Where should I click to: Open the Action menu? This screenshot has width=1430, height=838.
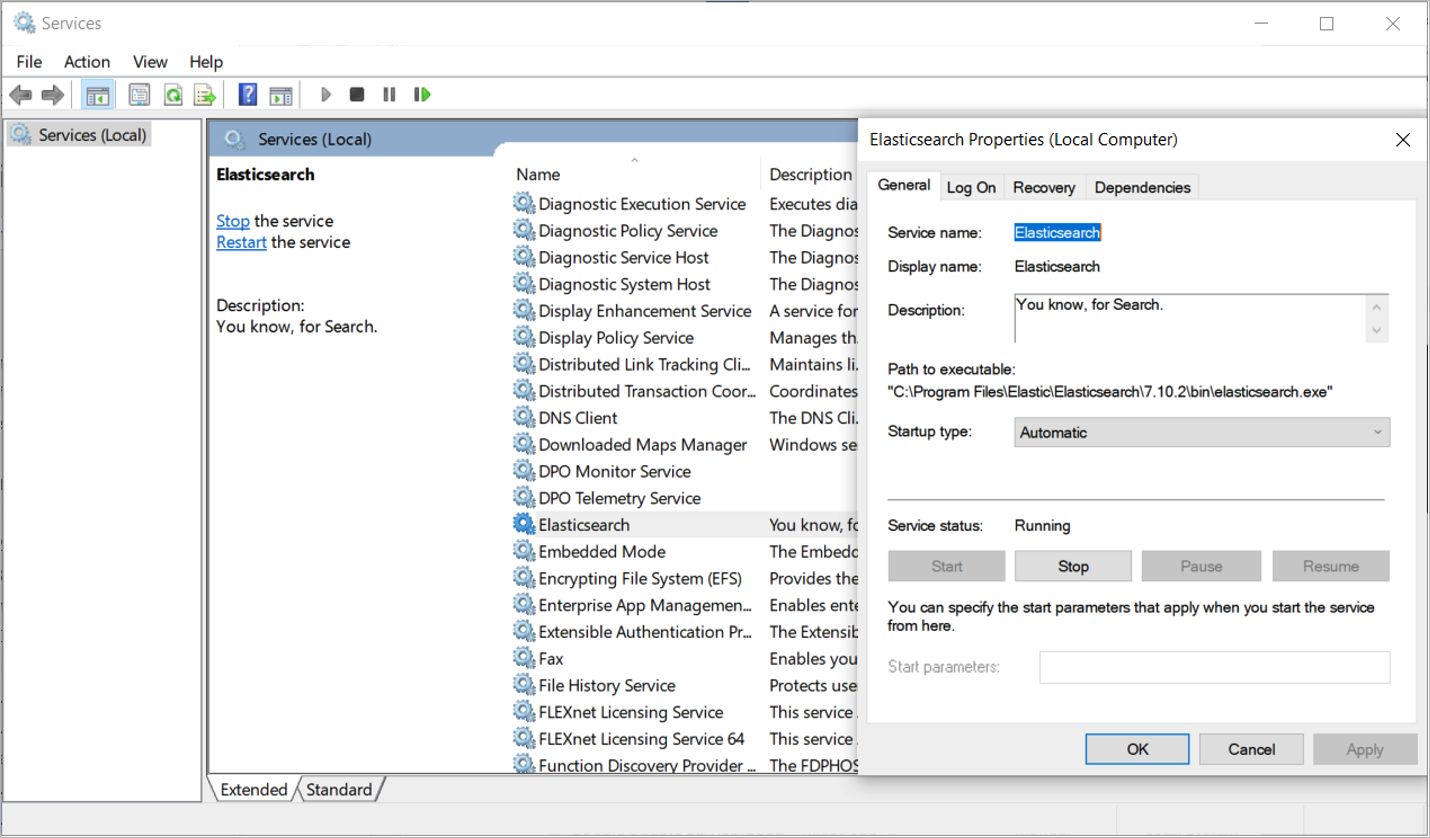coord(86,61)
